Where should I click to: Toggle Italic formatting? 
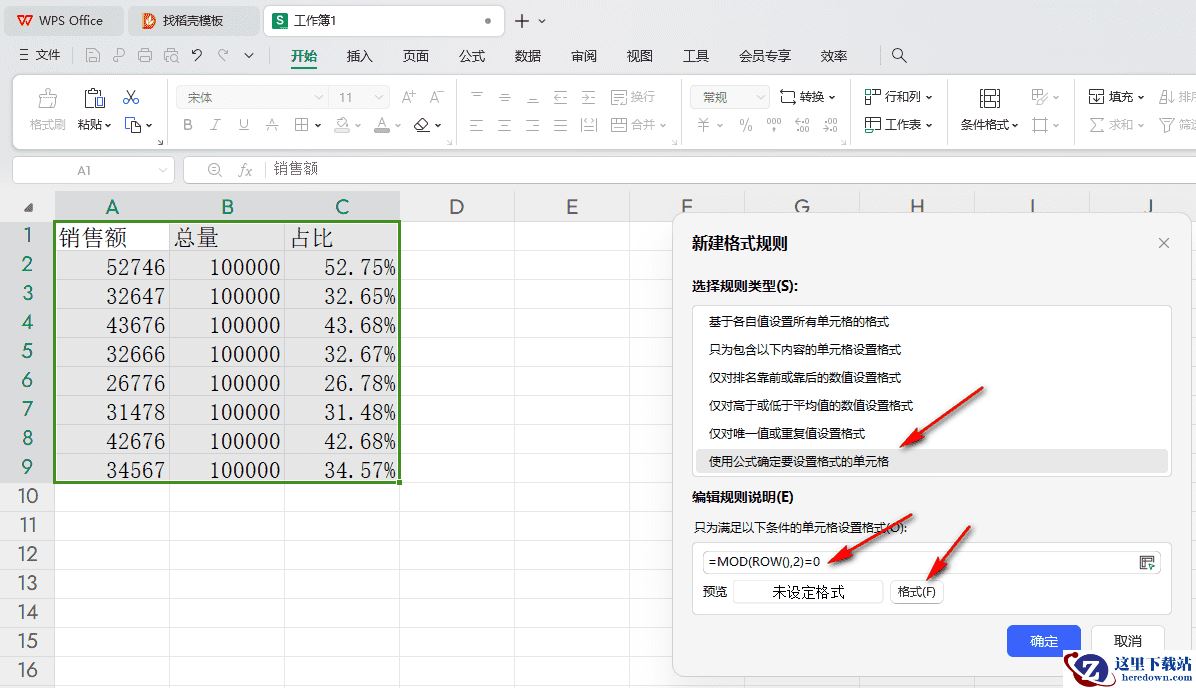(215, 124)
